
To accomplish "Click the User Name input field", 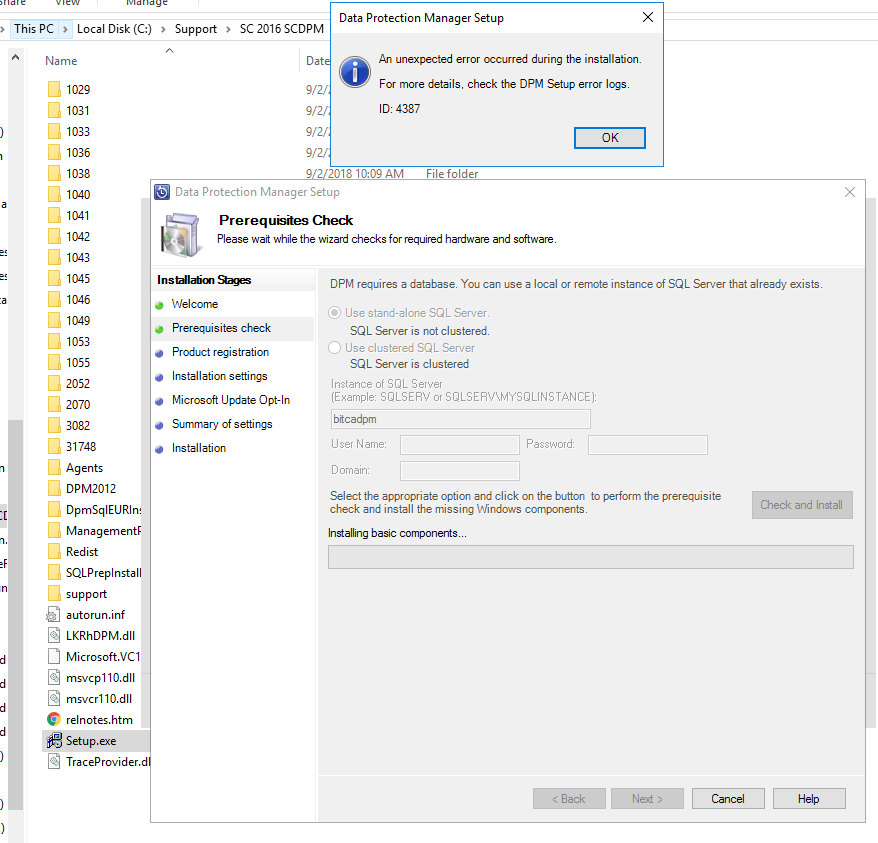I will [460, 445].
